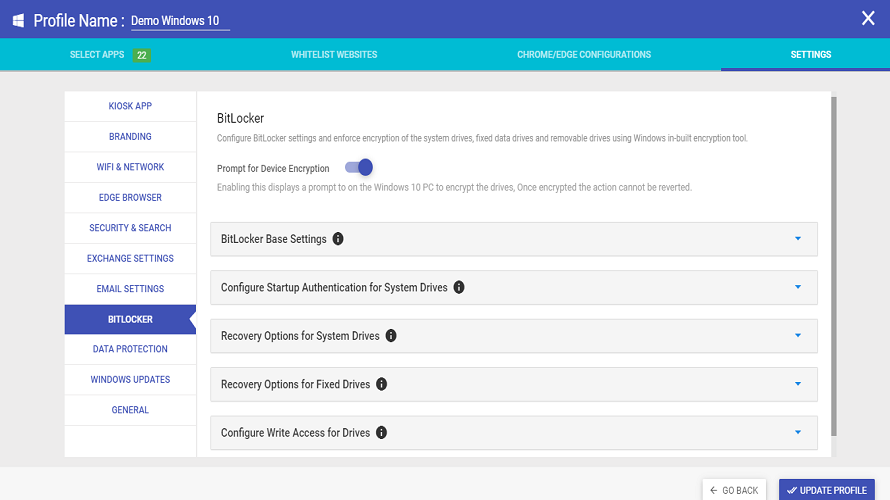Toggle Prompt for Device Encryption switch
The height and width of the screenshot is (500, 890).
[359, 168]
